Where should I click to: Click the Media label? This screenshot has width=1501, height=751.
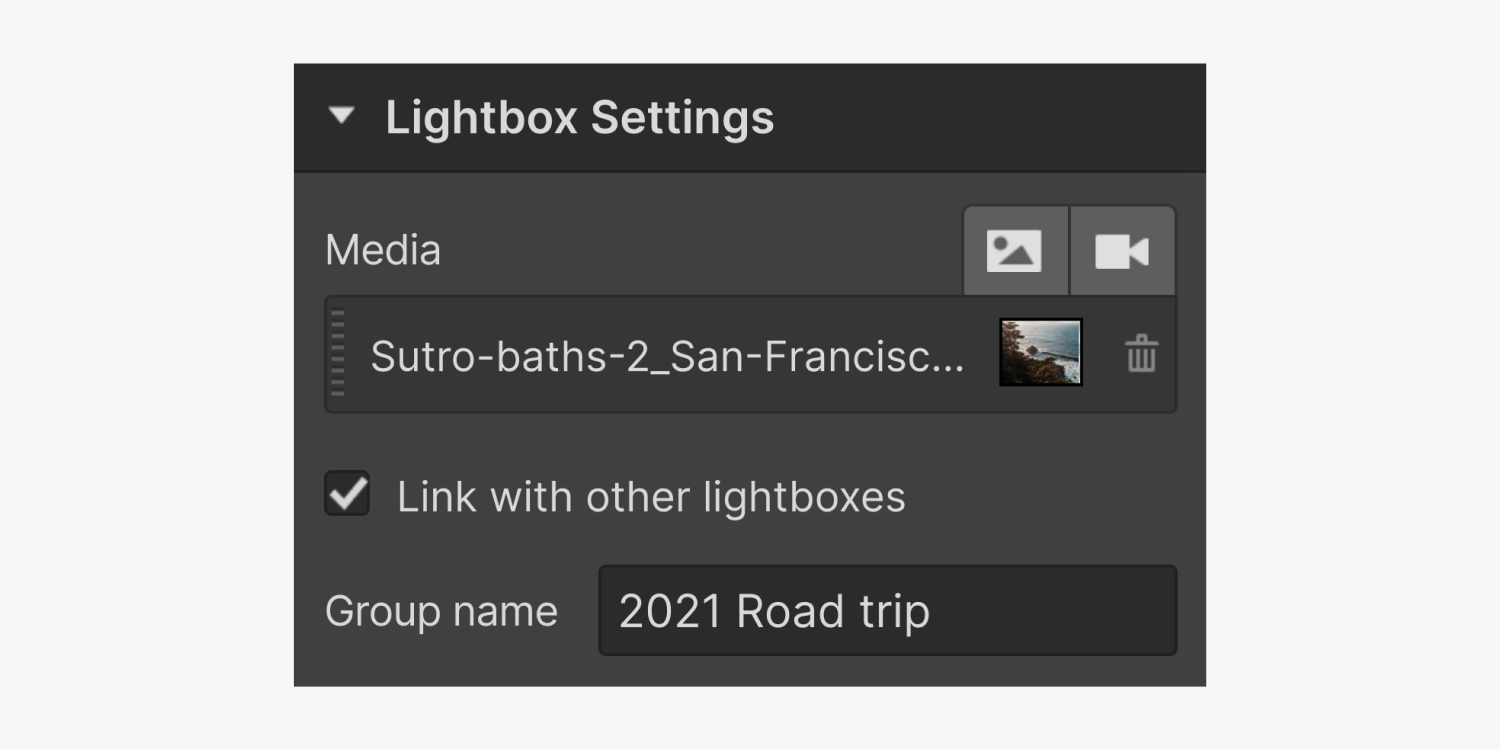coord(383,250)
